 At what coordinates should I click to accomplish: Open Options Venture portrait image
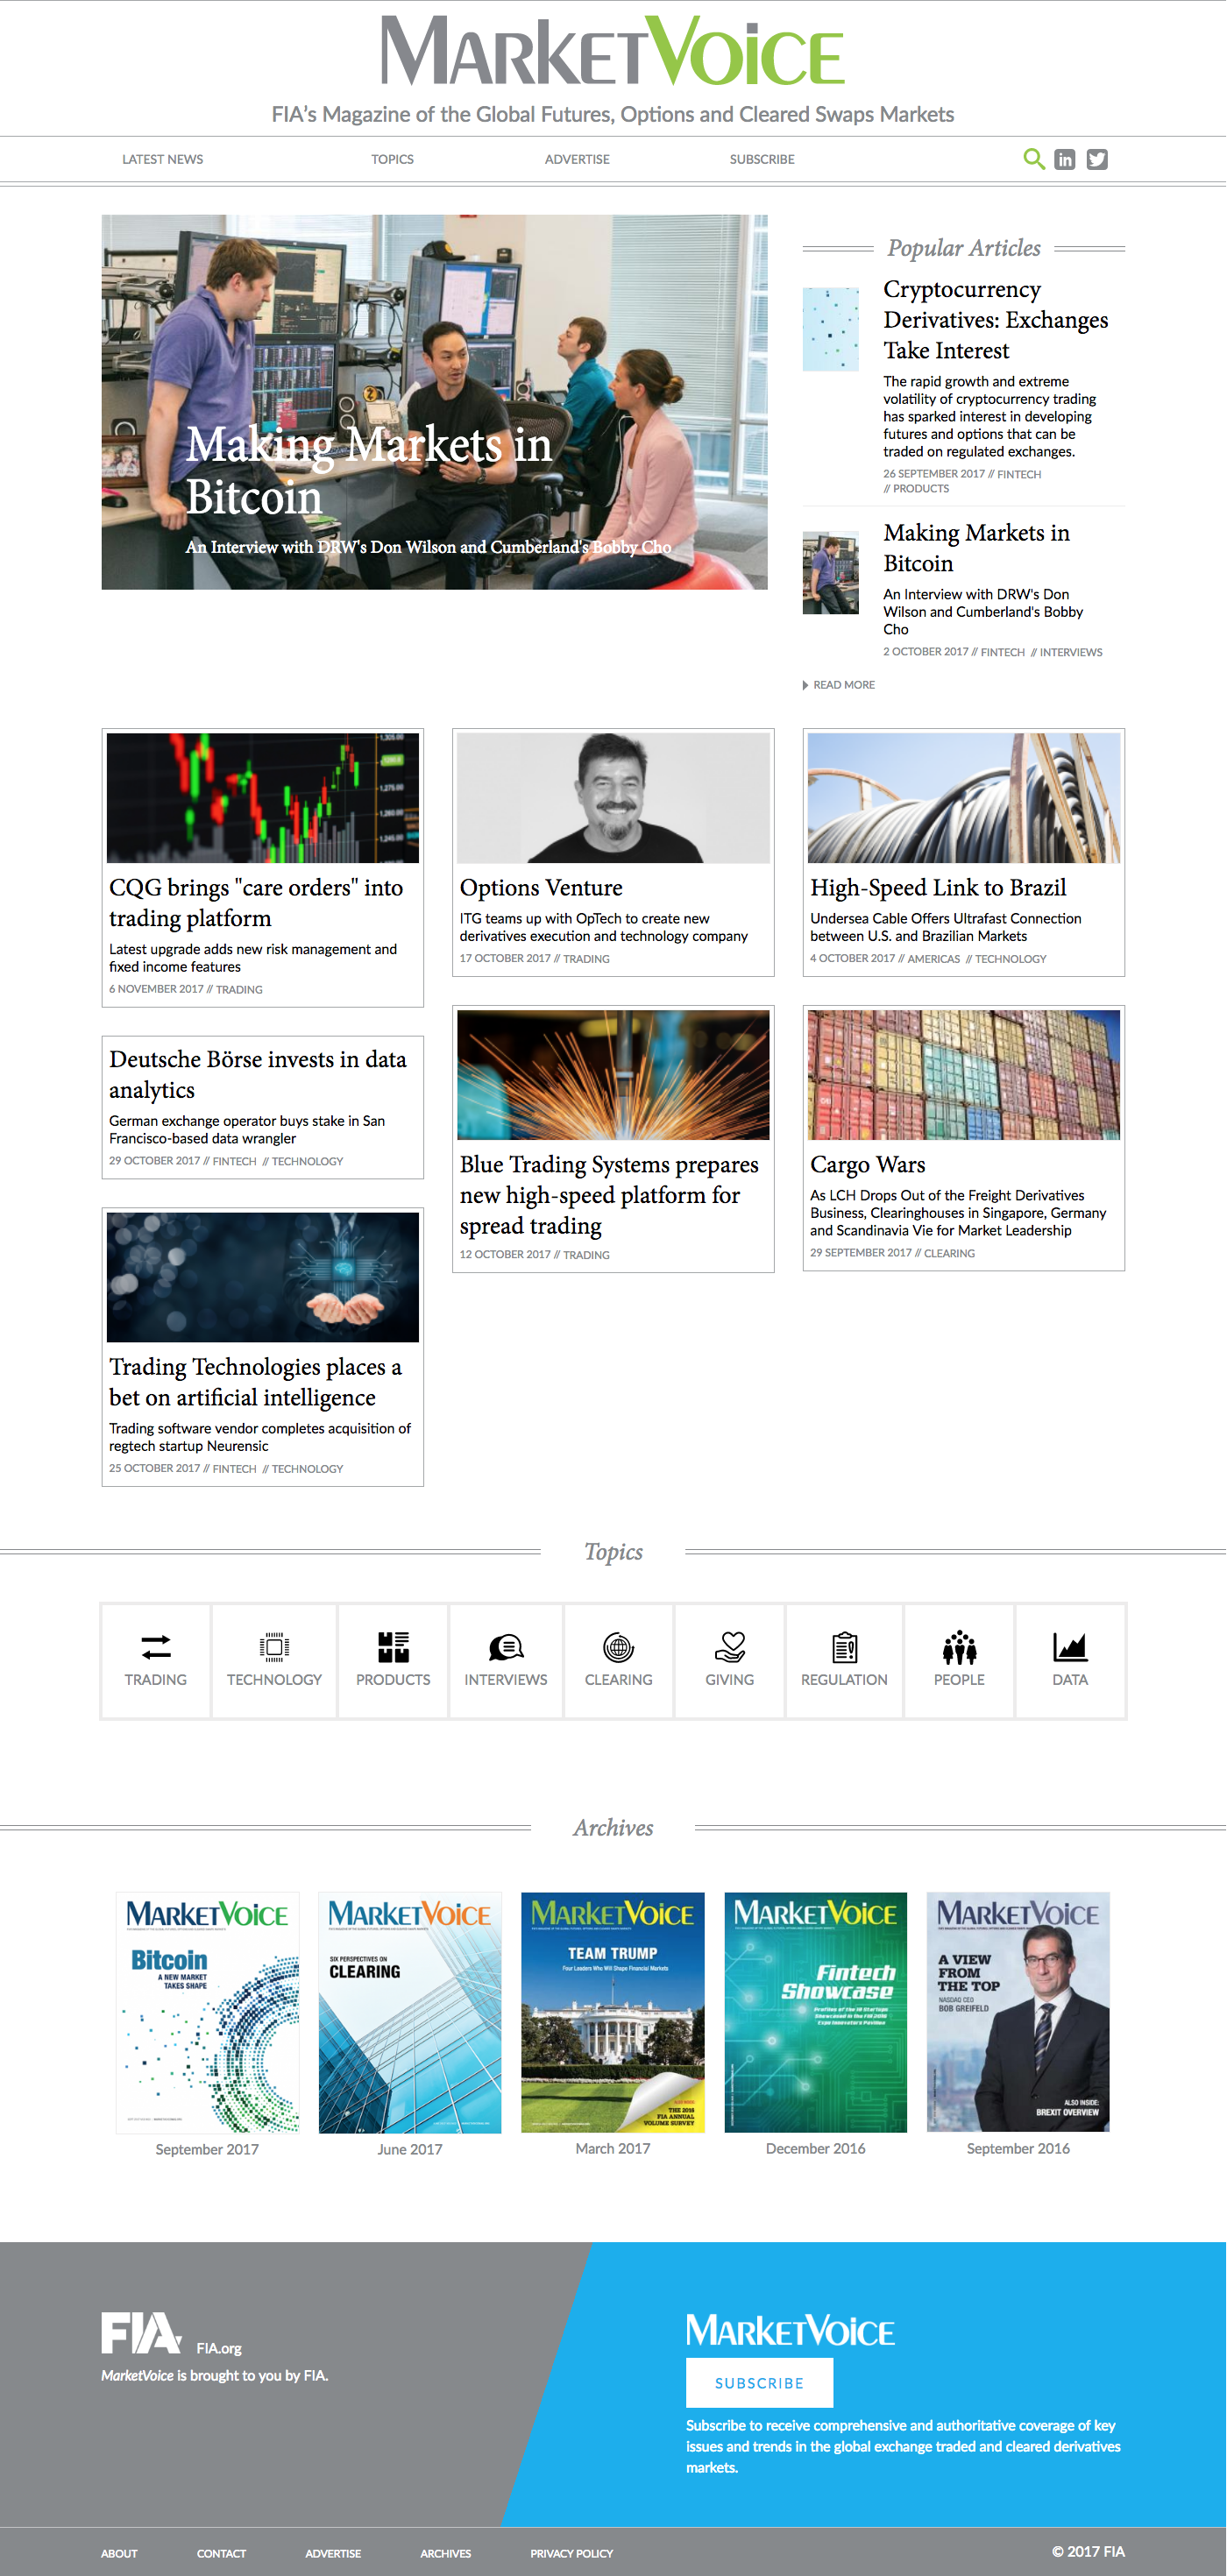613,798
